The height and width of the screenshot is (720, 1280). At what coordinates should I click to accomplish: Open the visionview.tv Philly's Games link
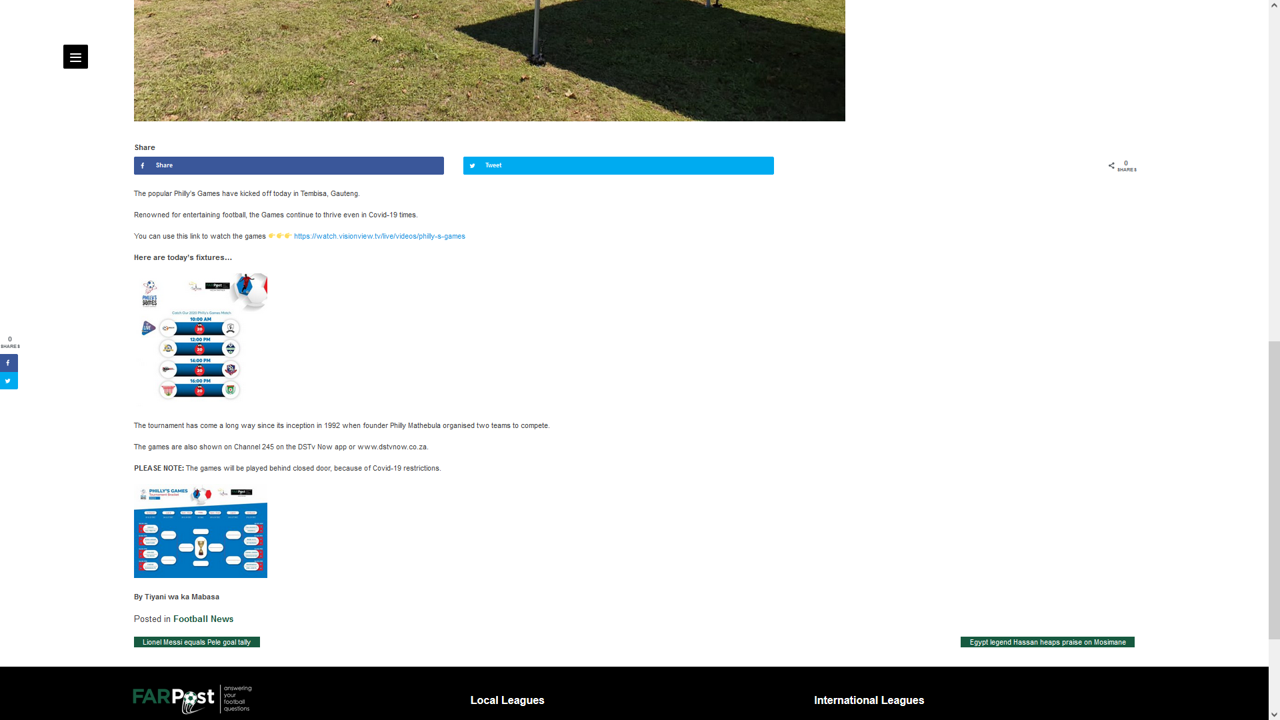pos(379,237)
